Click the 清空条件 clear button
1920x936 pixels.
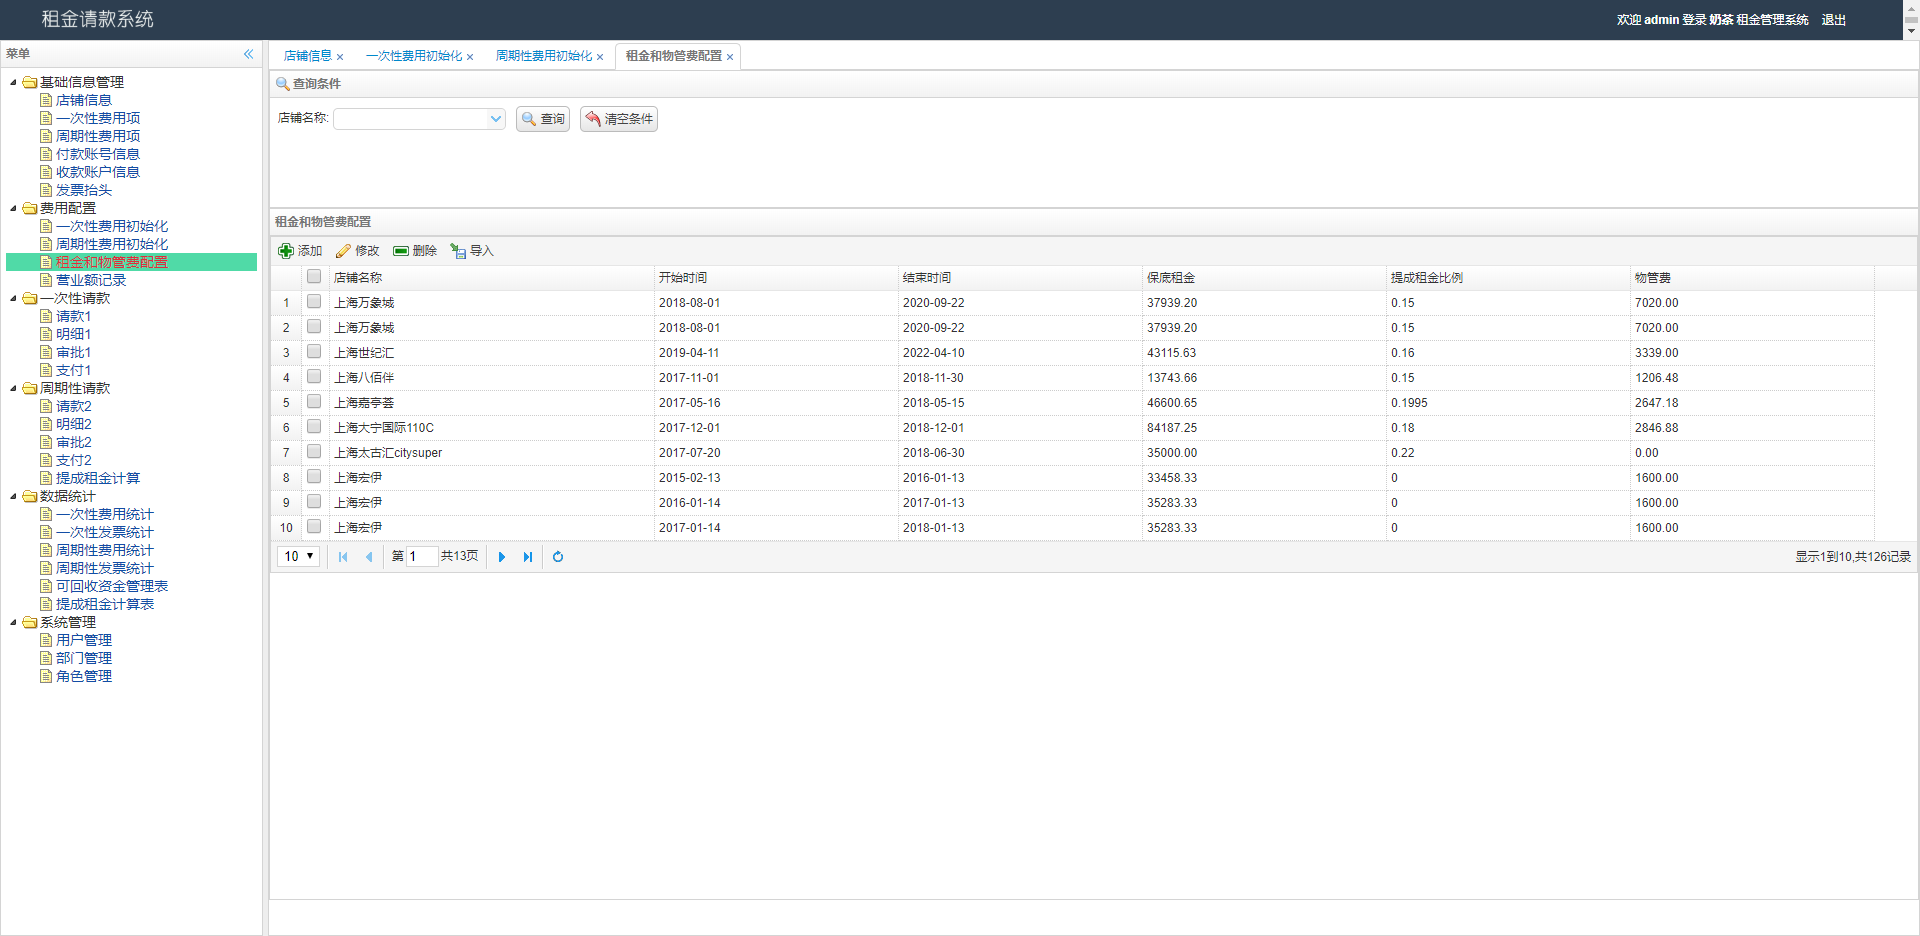click(x=619, y=119)
